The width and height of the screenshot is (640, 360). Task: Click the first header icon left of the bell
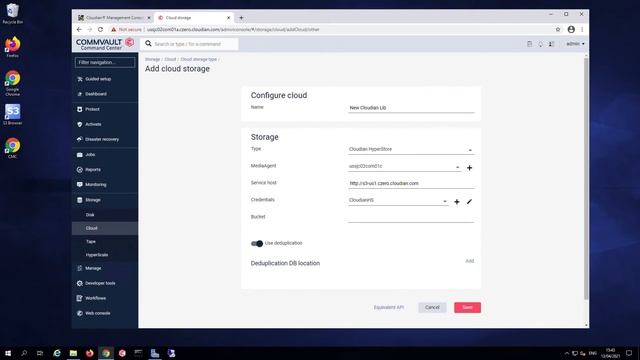click(x=529, y=44)
